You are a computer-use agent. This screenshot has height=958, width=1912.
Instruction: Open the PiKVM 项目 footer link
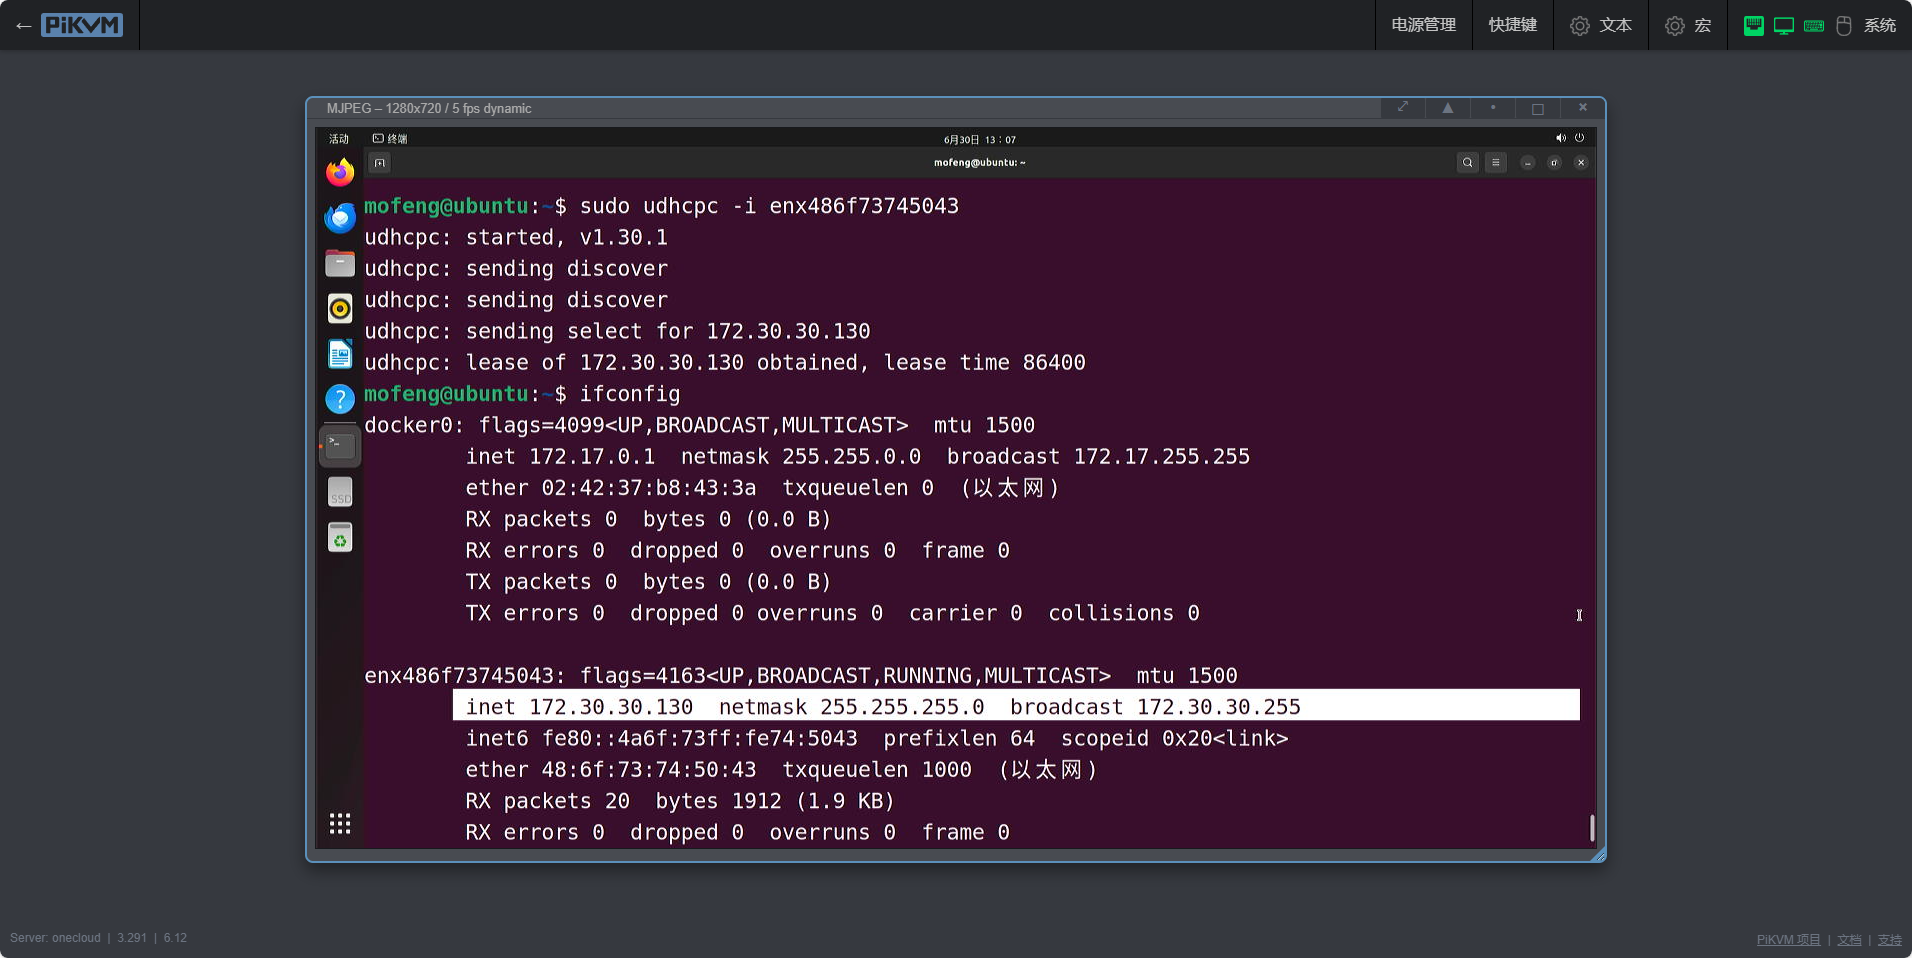[x=1788, y=940]
